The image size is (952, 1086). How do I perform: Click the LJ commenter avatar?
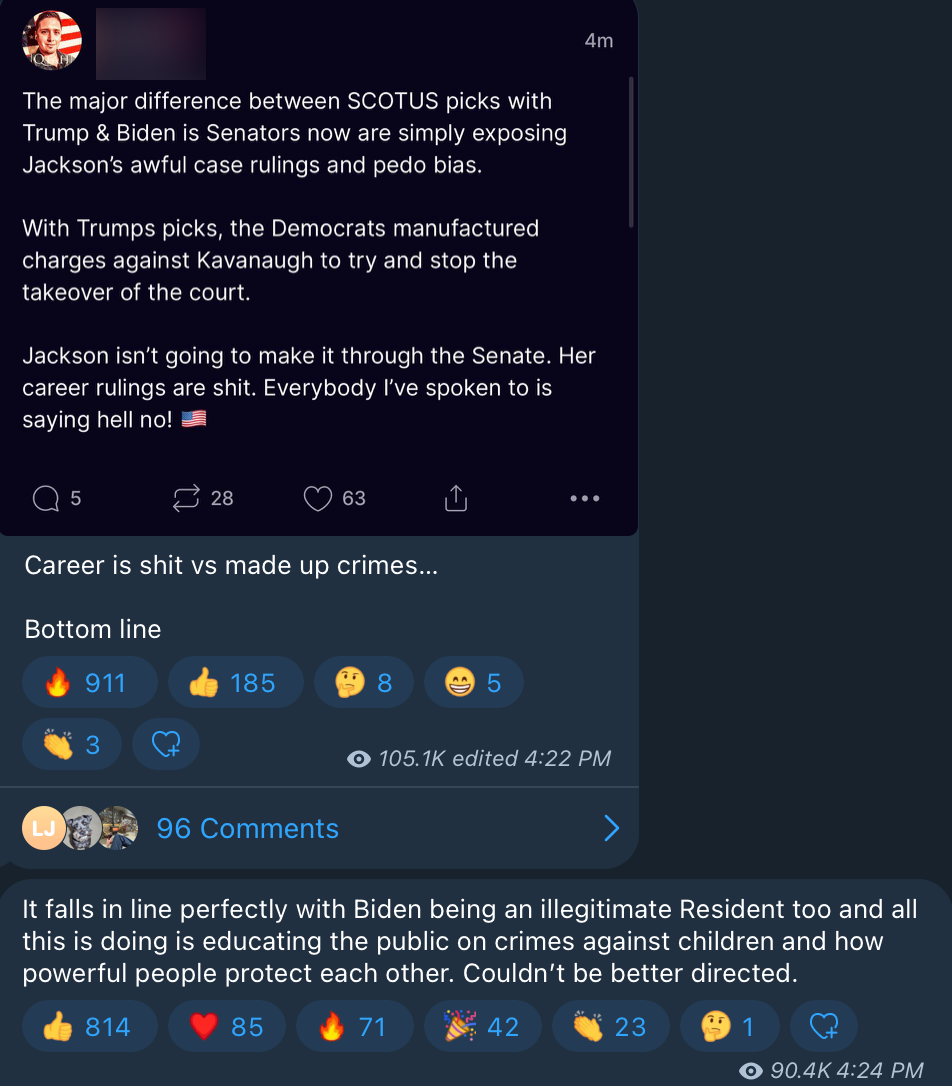point(43,828)
